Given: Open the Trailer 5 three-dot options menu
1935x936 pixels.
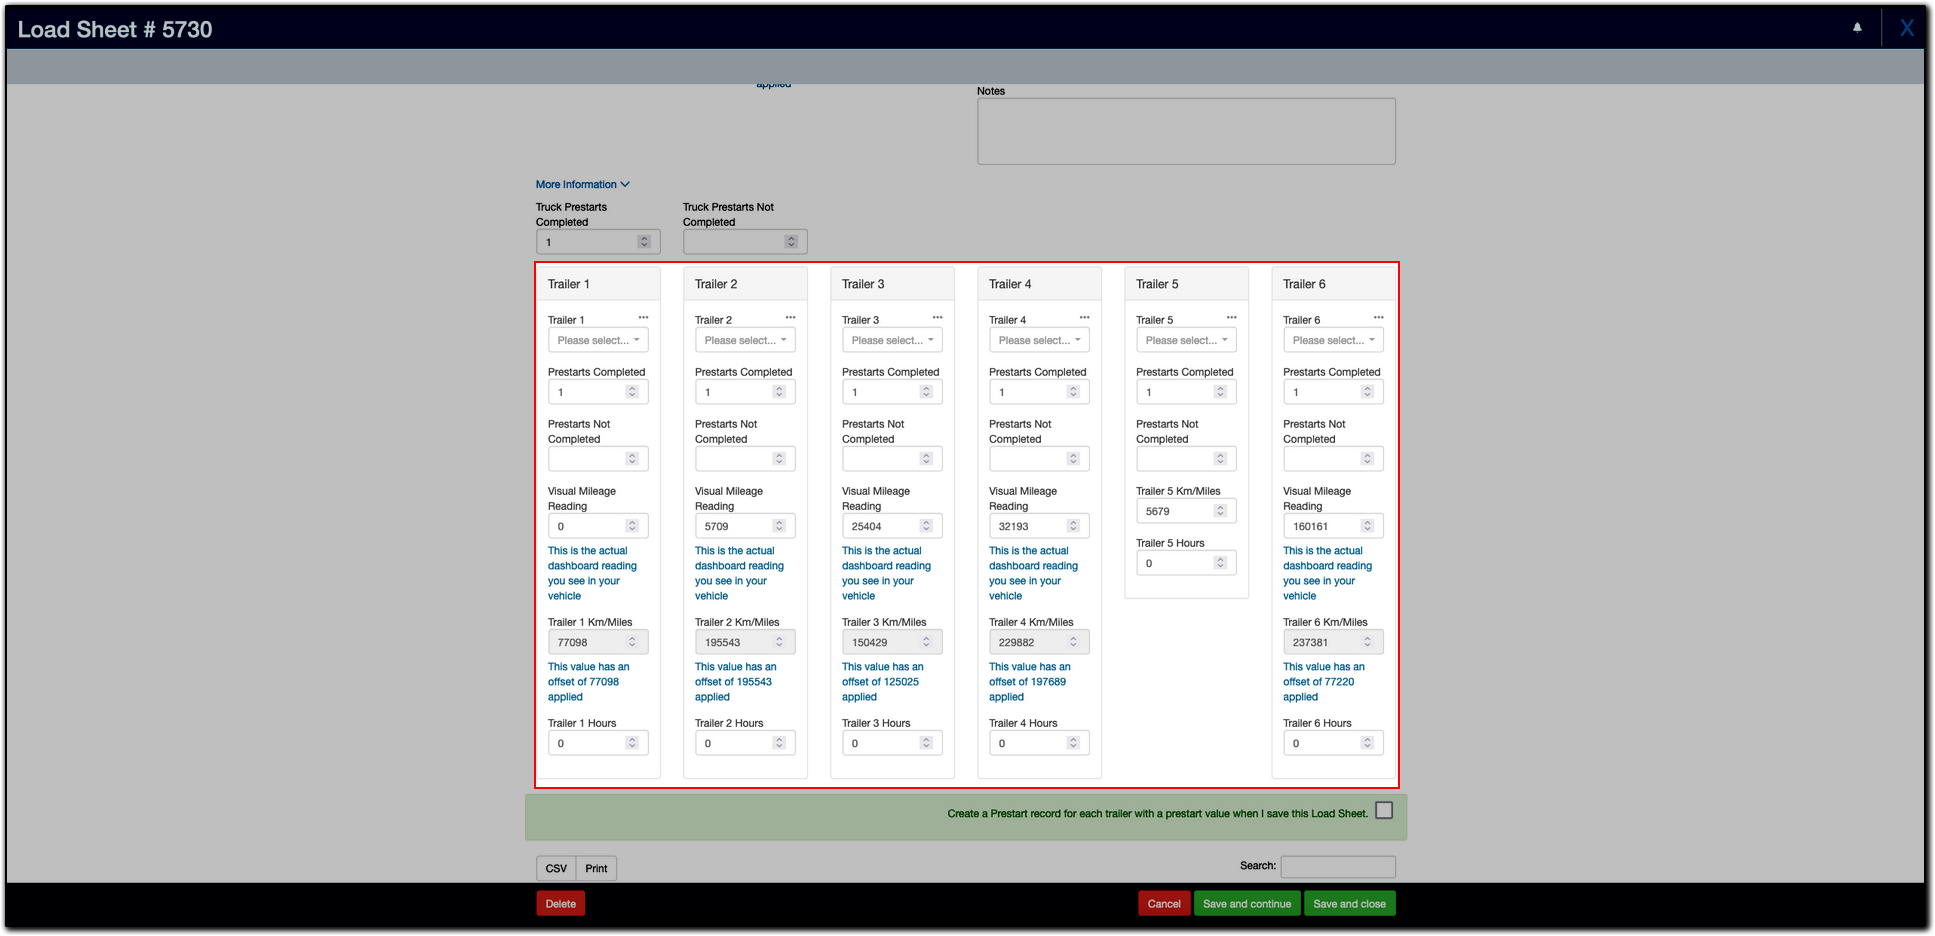Looking at the screenshot, I should click(1231, 318).
